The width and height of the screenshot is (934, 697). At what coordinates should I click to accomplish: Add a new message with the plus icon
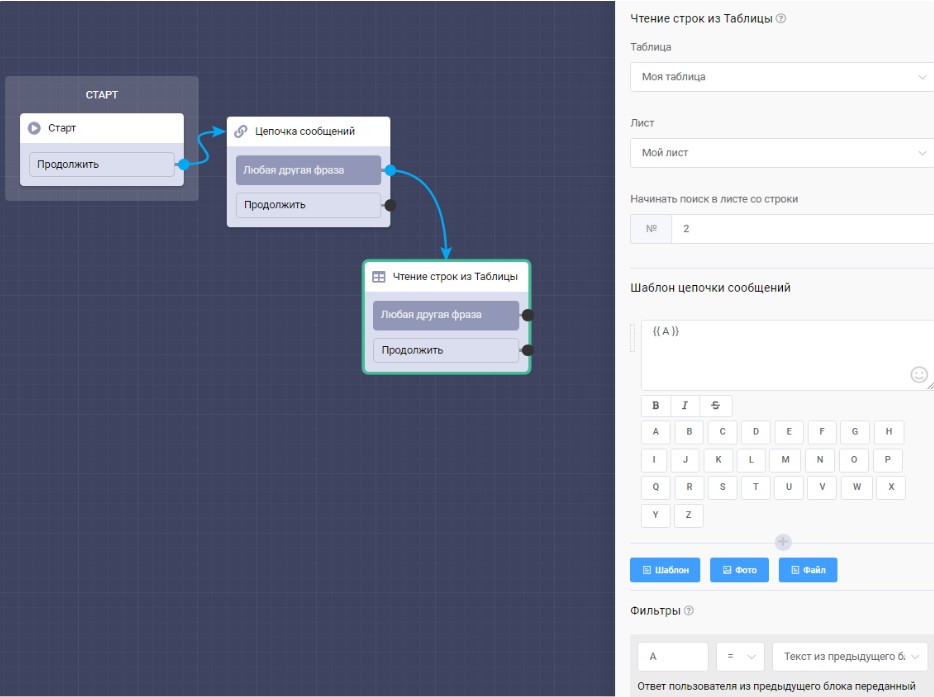click(783, 542)
